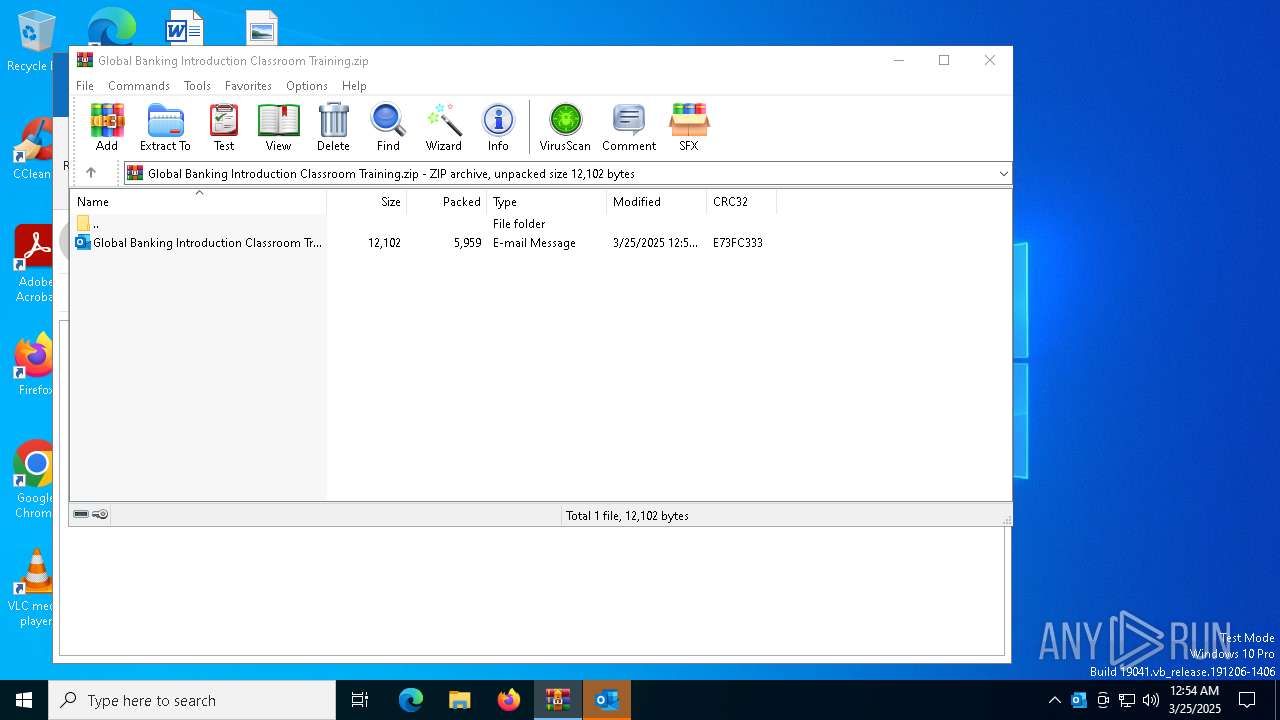The height and width of the screenshot is (720, 1280).
Task: Show hidden system tray icons
Action: (x=1054, y=700)
